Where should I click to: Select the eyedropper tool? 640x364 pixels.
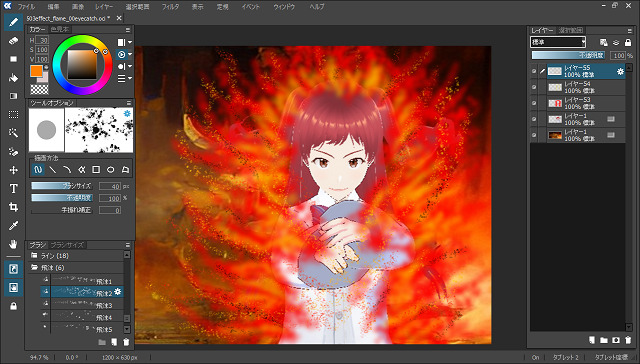13,226
